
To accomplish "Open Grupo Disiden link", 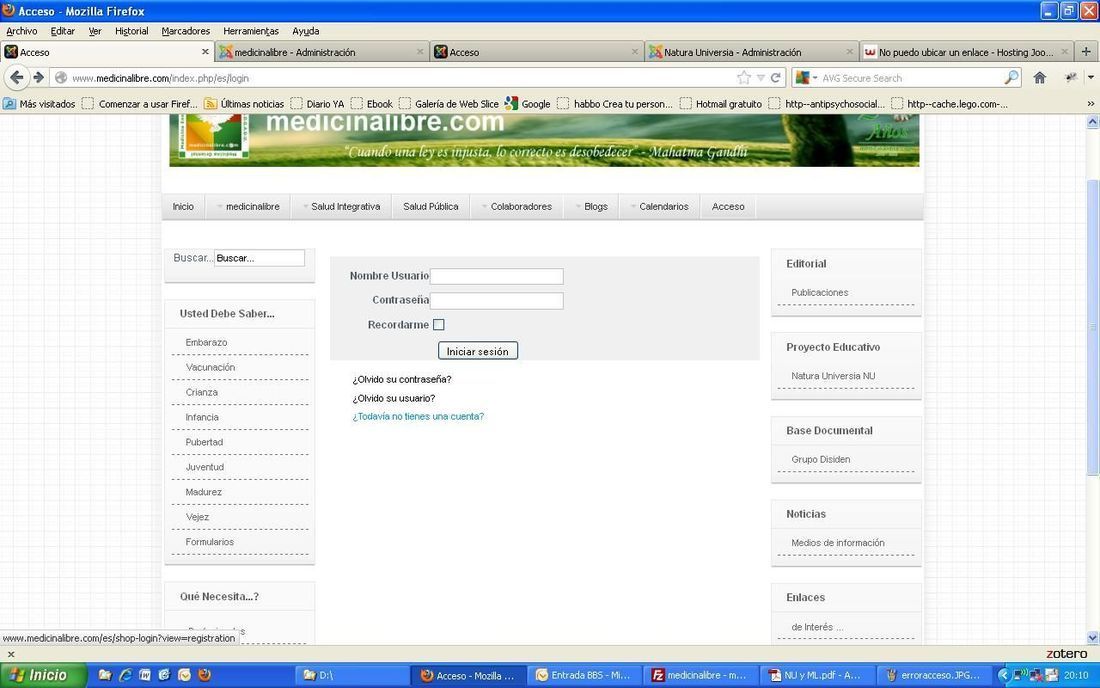I will point(821,459).
